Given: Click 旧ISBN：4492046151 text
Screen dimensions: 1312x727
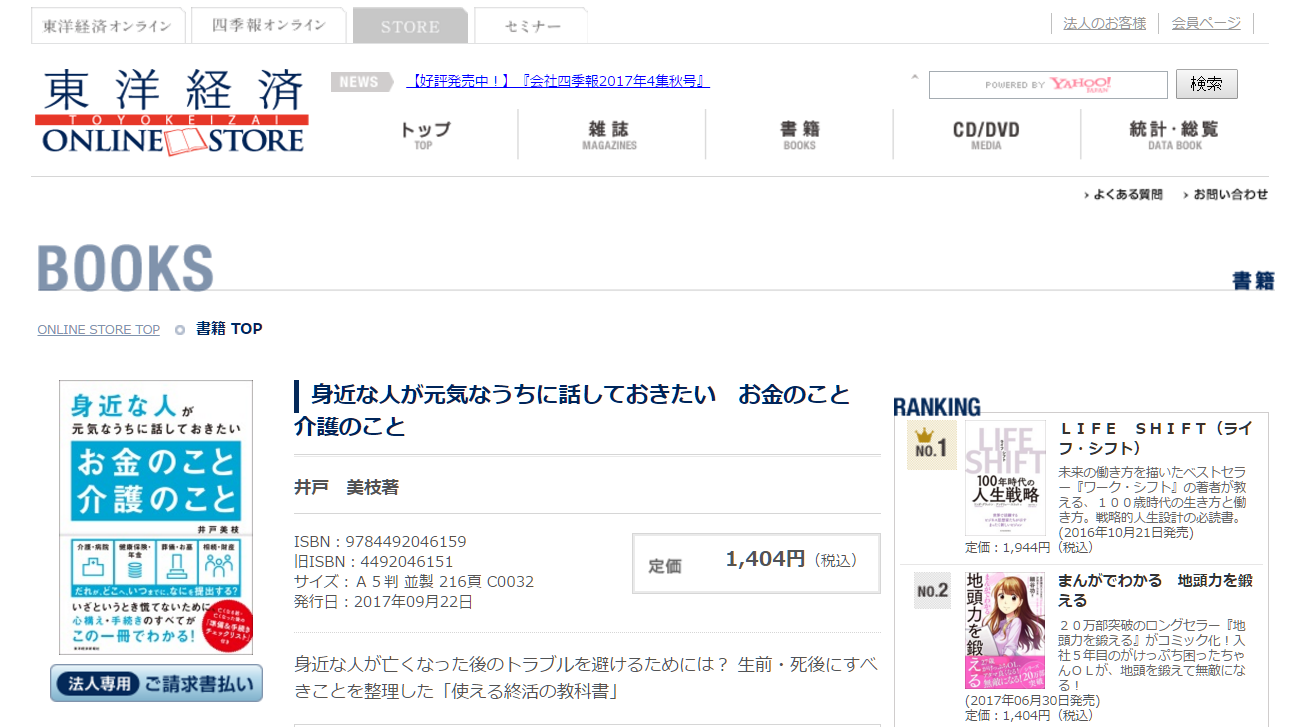Looking at the screenshot, I should coord(373,562).
